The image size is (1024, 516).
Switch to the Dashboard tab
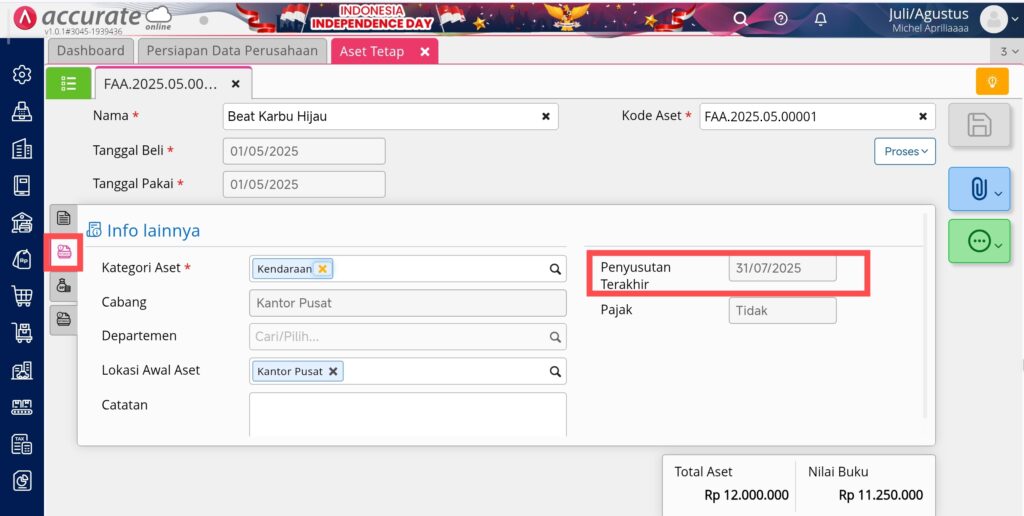(90, 51)
